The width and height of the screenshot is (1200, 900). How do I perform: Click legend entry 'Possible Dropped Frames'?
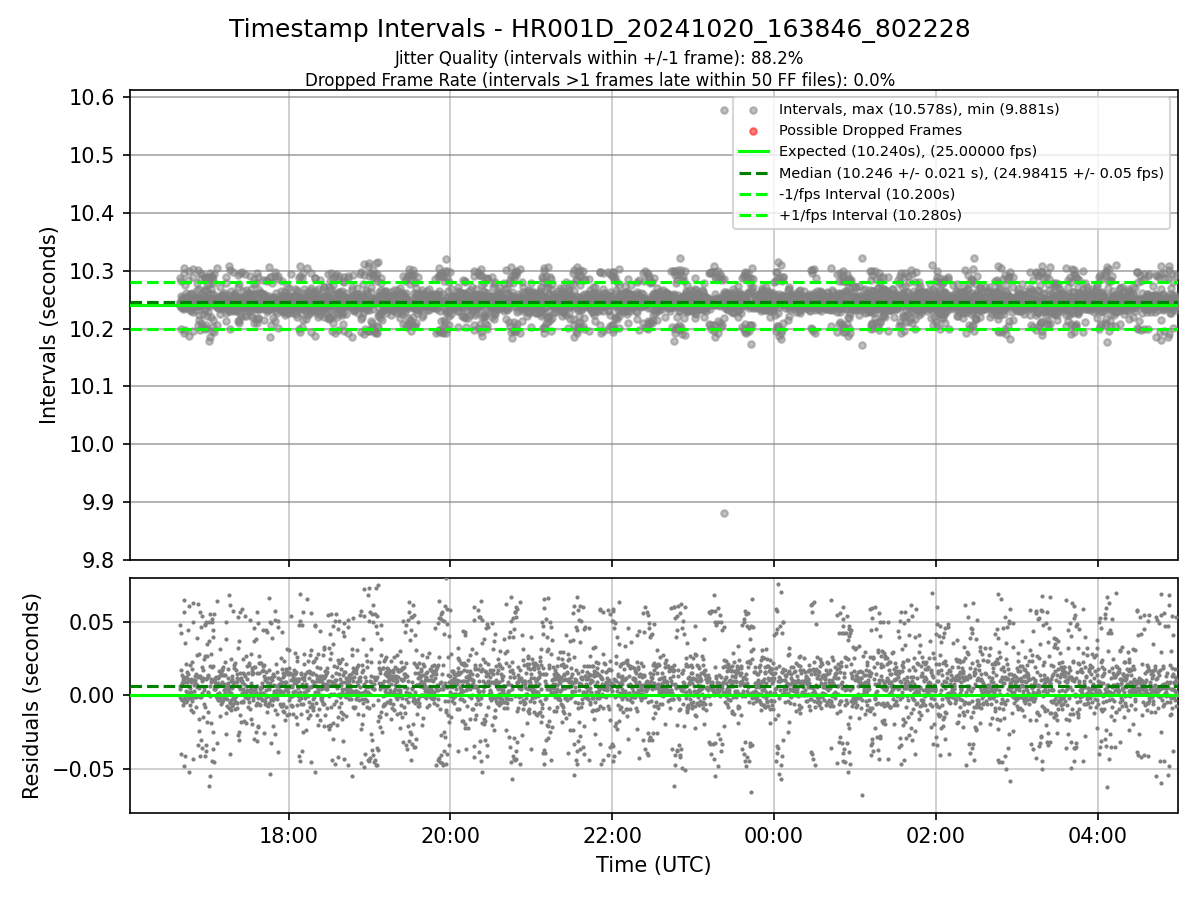870,130
